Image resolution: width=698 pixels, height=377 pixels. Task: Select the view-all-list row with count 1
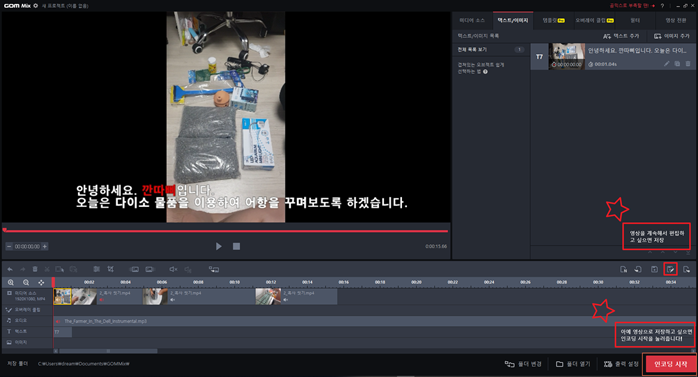[x=491, y=49]
